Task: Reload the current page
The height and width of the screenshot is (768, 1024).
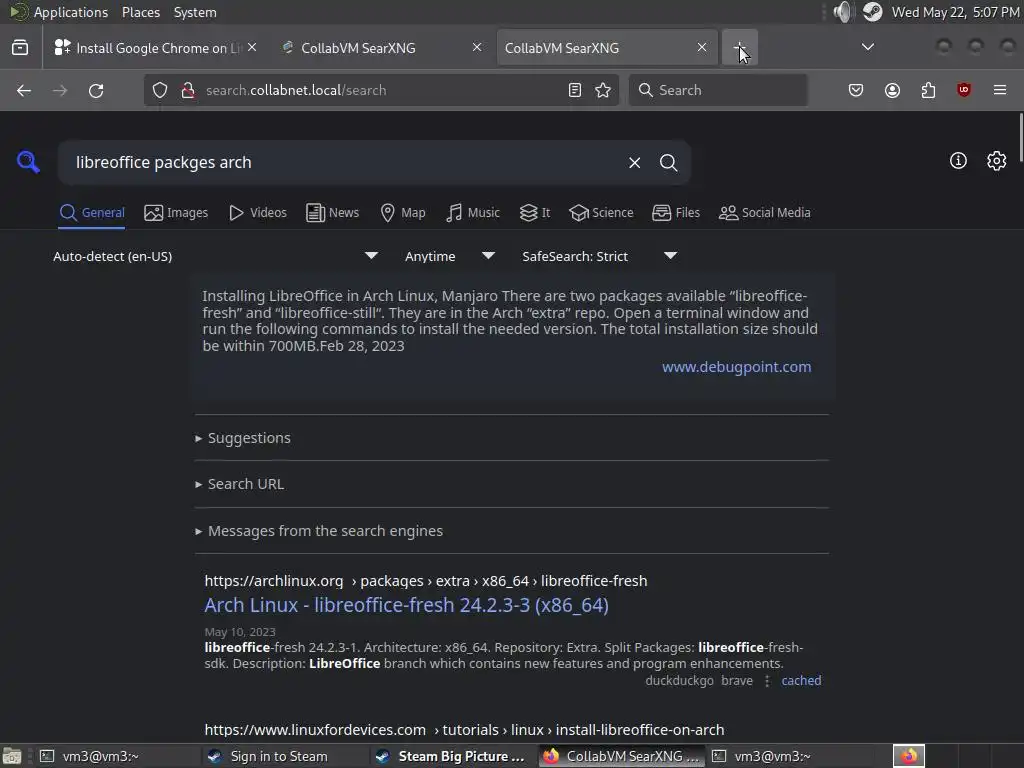Action: point(96,90)
